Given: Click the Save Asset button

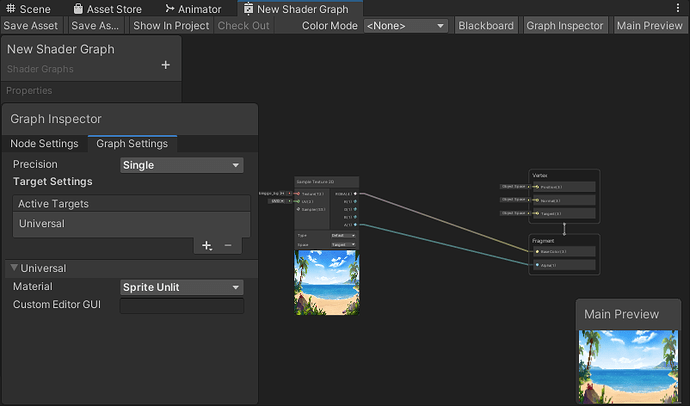Looking at the screenshot, I should click(x=31, y=26).
